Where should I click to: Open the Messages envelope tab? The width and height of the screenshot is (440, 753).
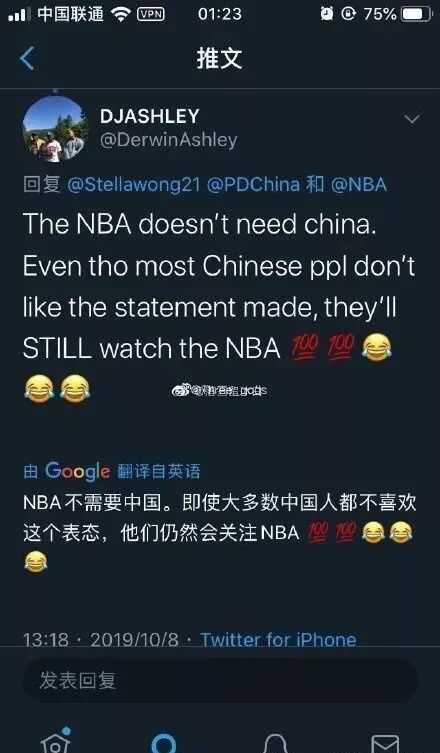click(x=384, y=743)
